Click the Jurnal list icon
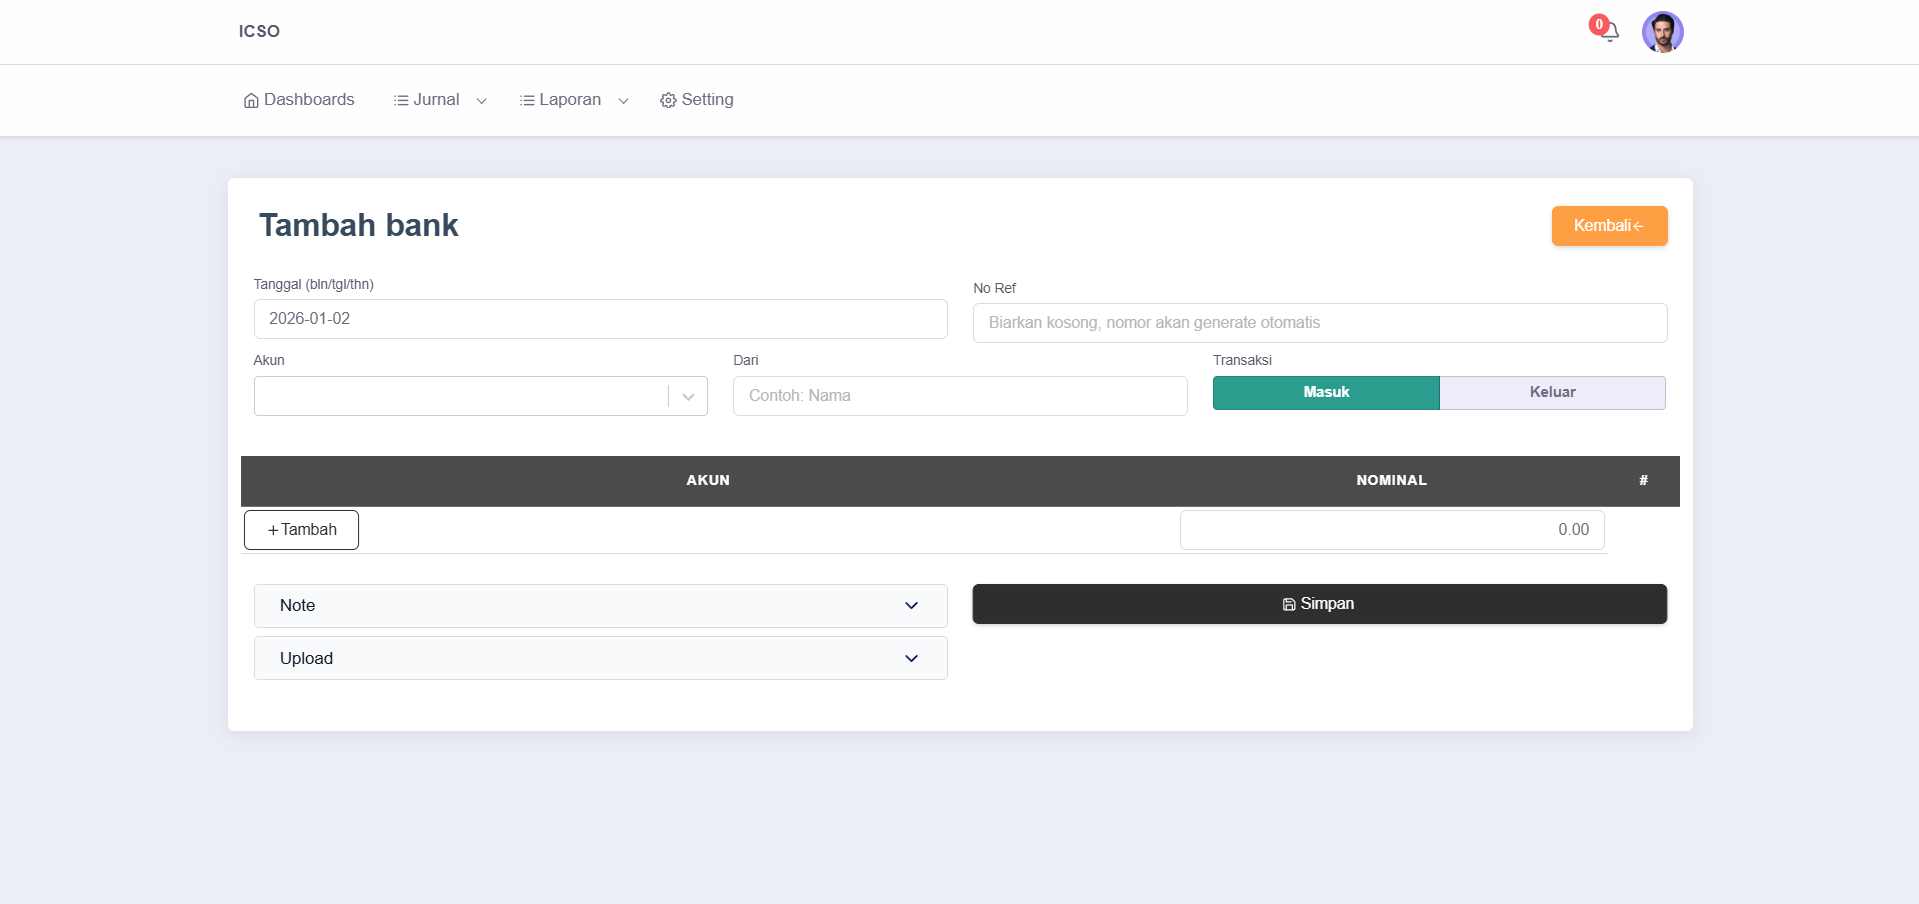Image resolution: width=1919 pixels, height=904 pixels. (x=401, y=100)
